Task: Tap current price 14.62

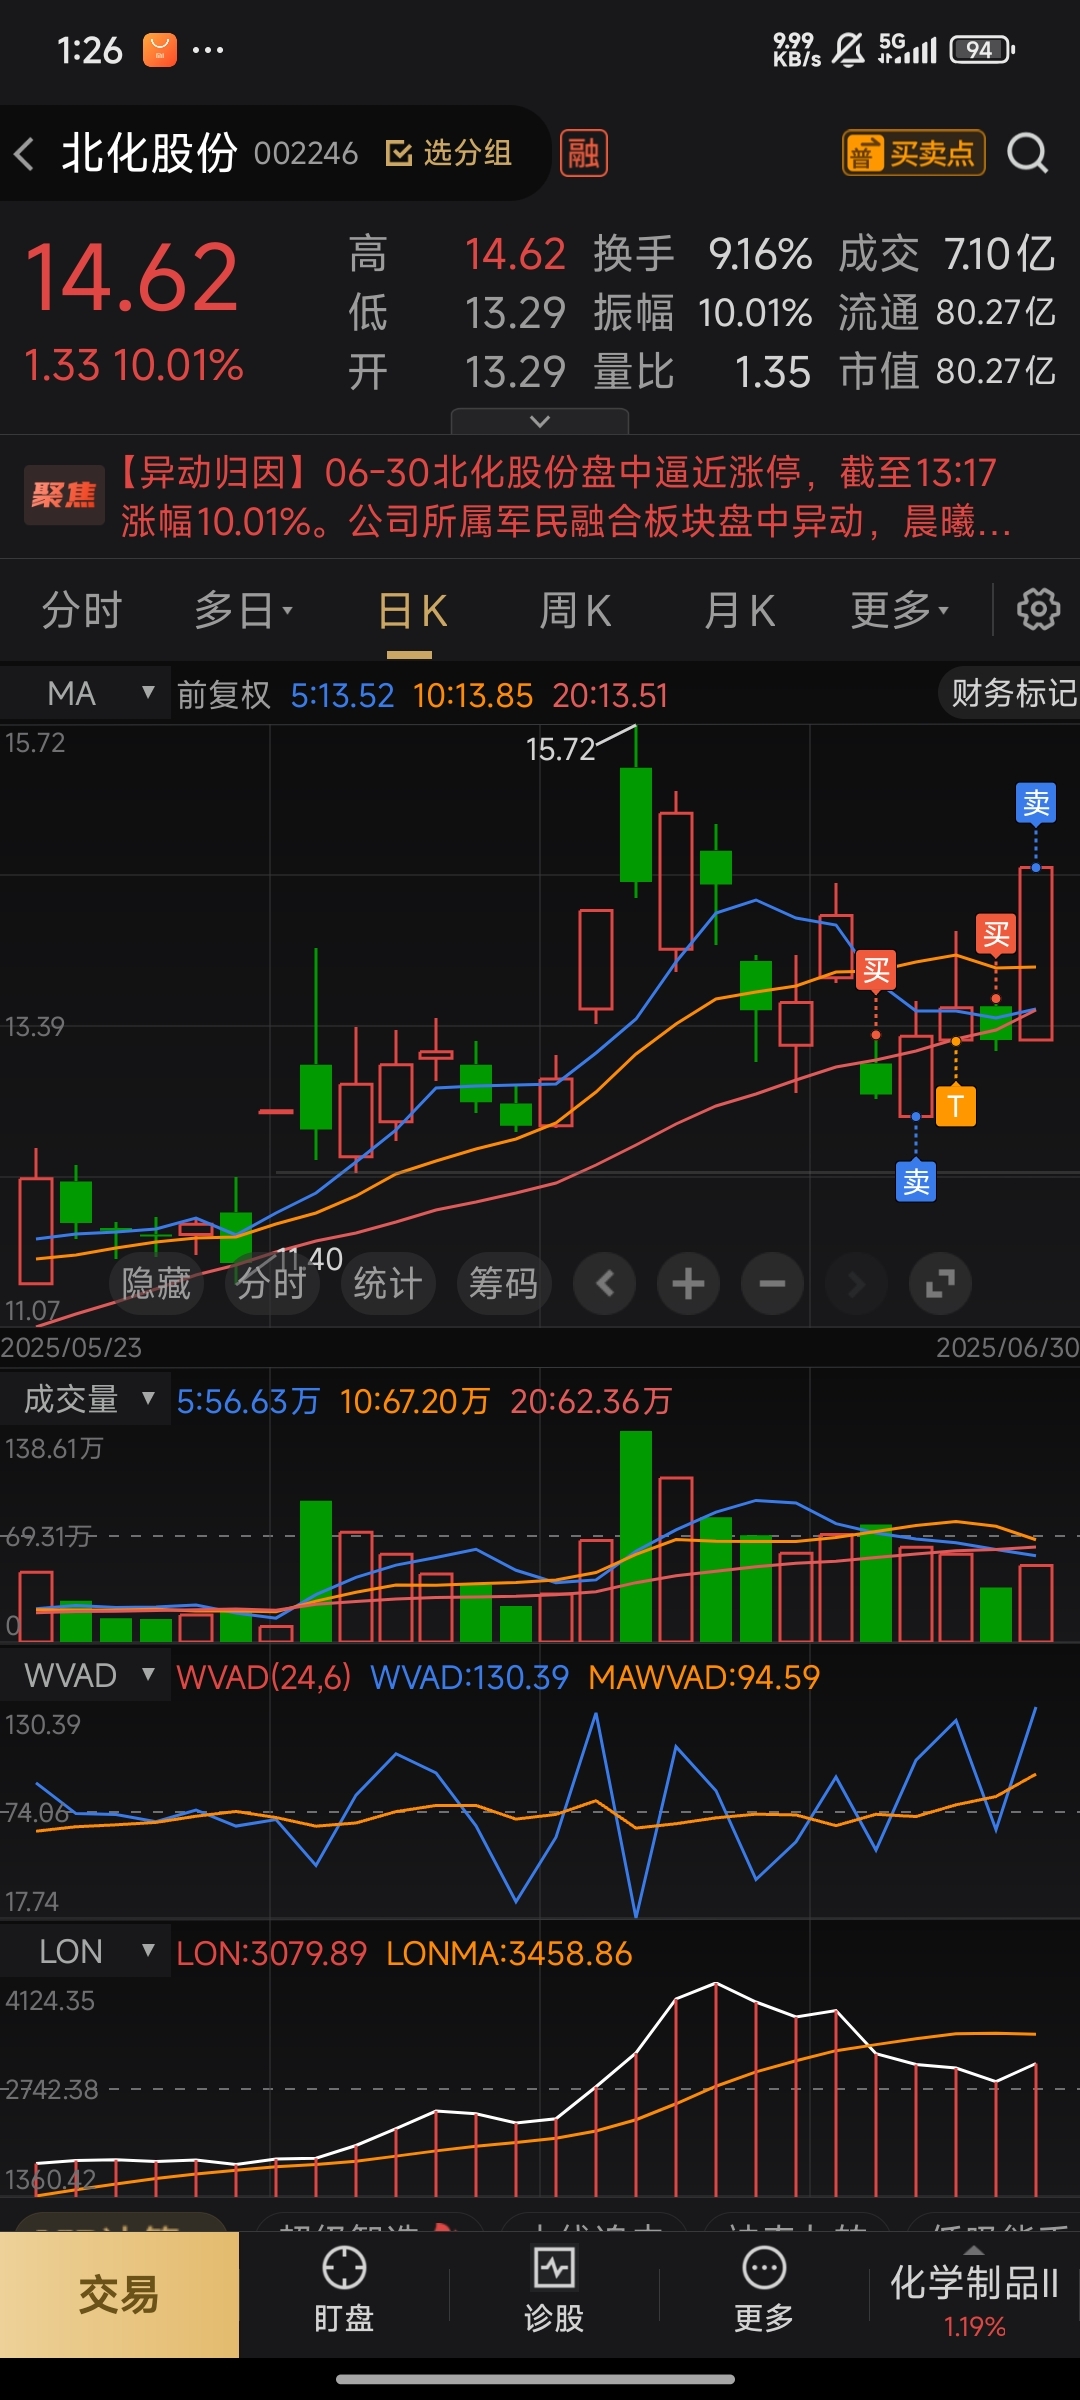Action: point(131,277)
